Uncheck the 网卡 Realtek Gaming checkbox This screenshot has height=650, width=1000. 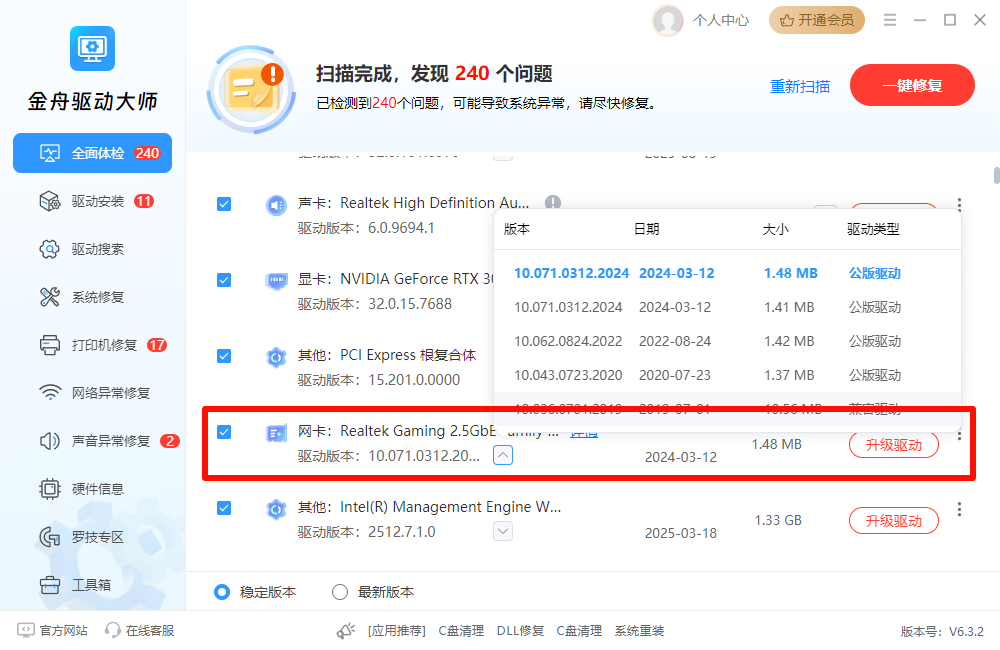224,432
